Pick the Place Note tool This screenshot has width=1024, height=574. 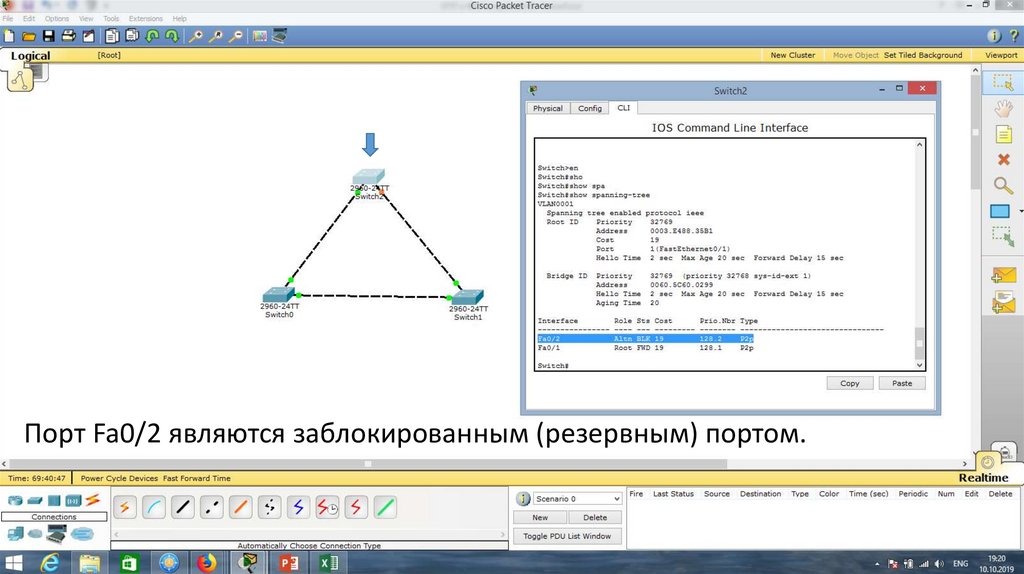click(1003, 135)
